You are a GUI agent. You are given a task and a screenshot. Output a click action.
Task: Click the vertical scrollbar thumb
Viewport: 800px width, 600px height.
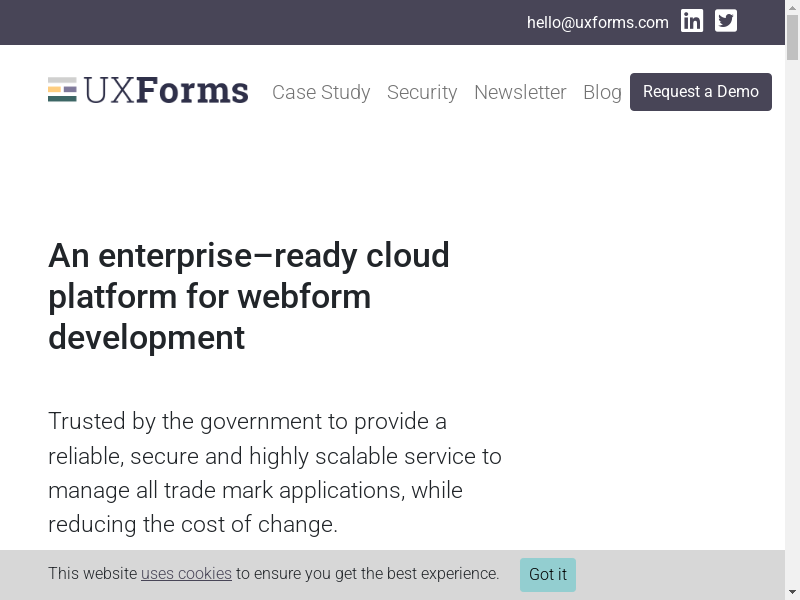coord(793,38)
